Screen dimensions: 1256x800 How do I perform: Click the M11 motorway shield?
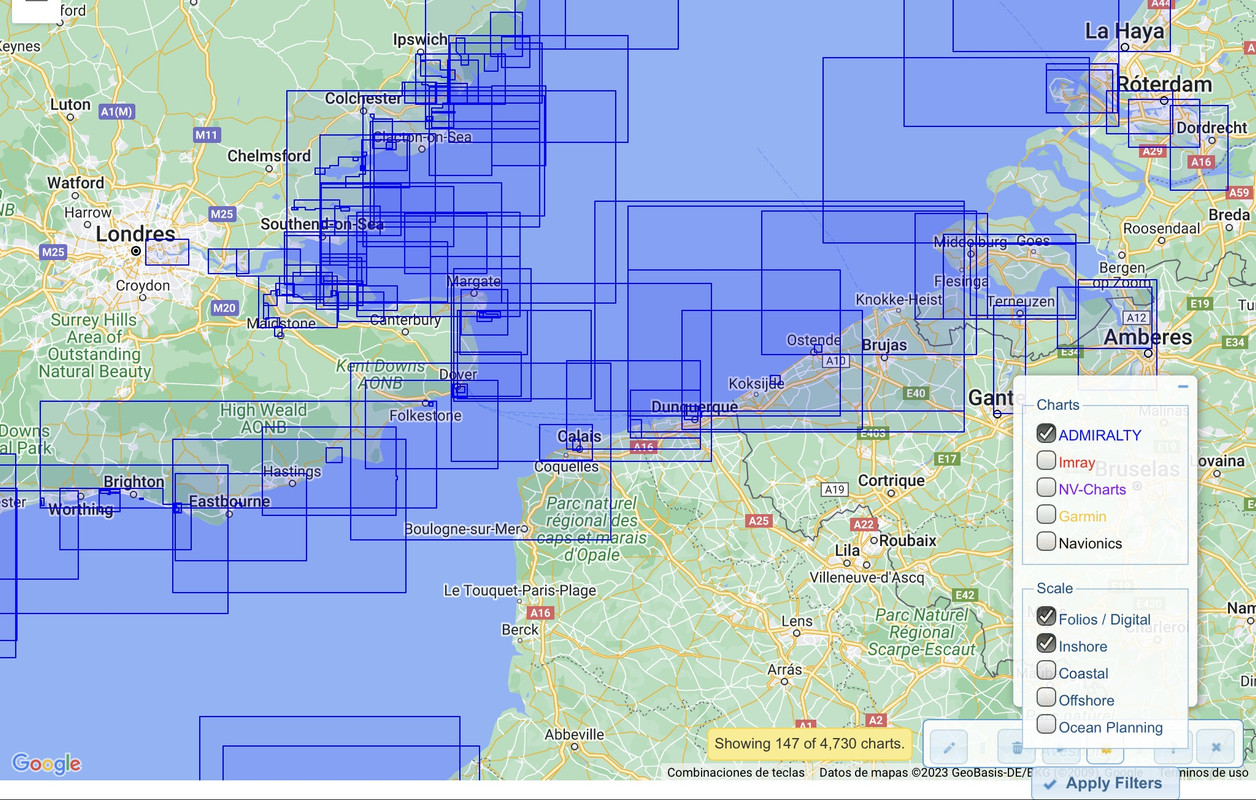pyautogui.click(x=206, y=135)
